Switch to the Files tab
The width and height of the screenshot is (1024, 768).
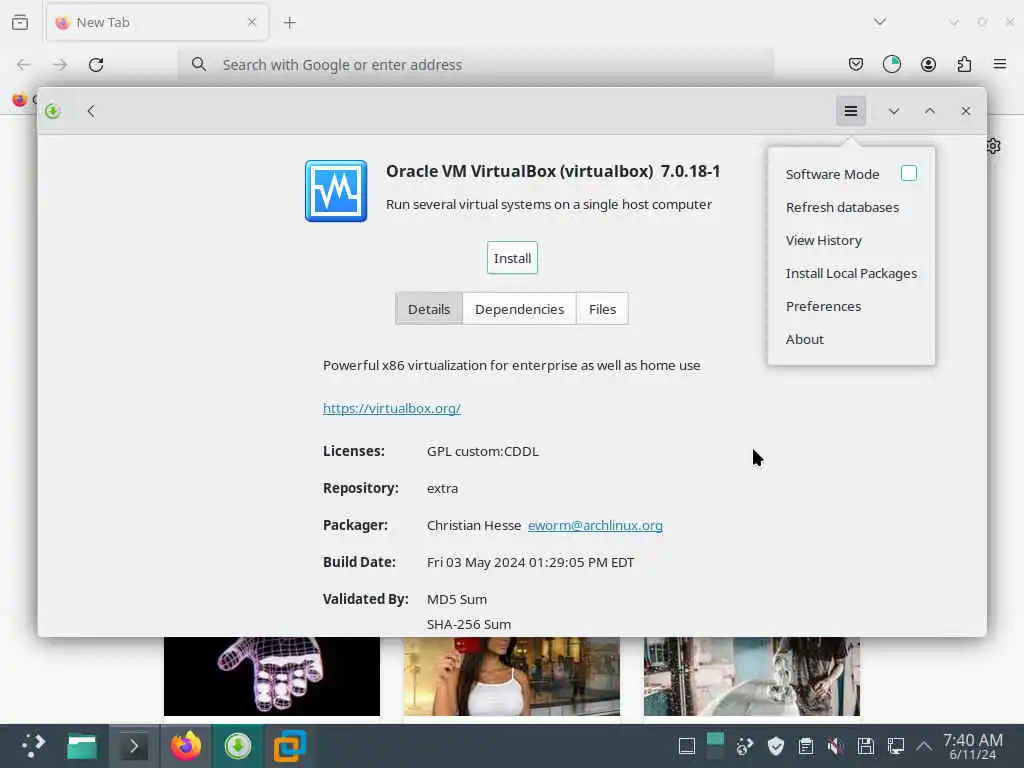coord(602,309)
